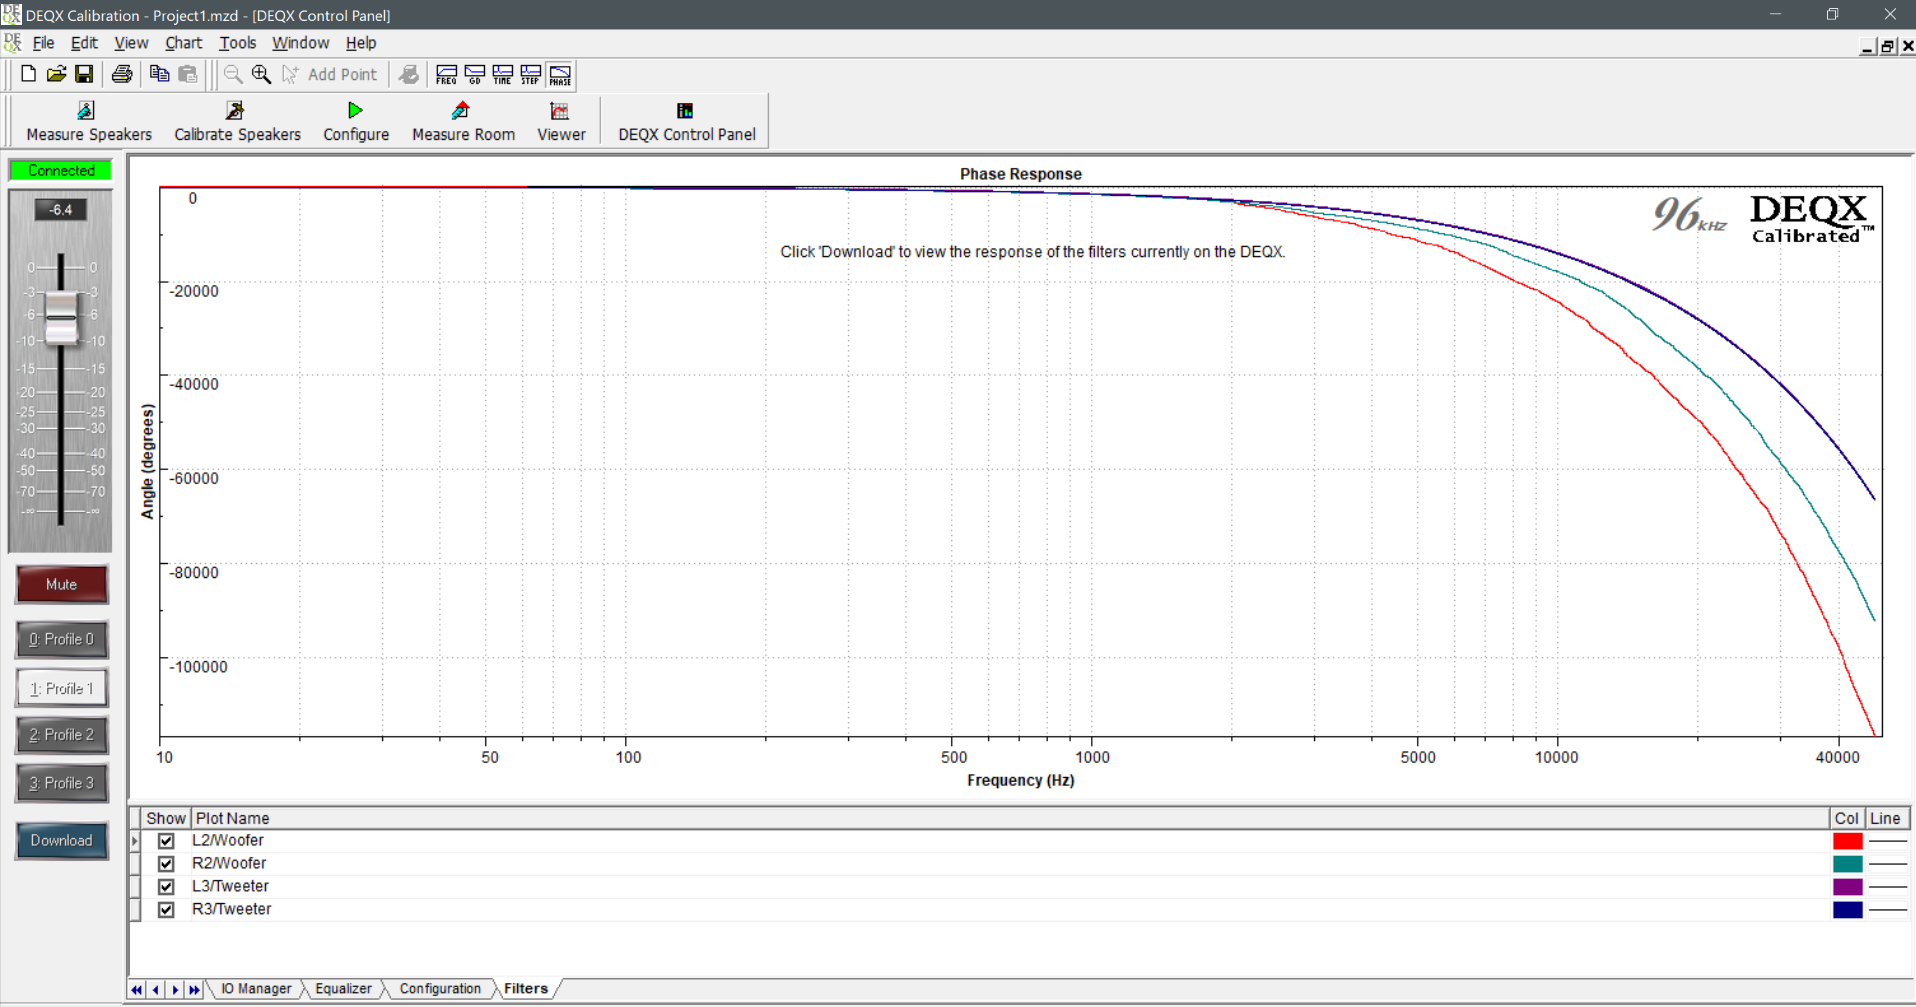Image resolution: width=1916 pixels, height=1007 pixels.
Task: Copy chart to clipboard
Action: click(x=159, y=74)
